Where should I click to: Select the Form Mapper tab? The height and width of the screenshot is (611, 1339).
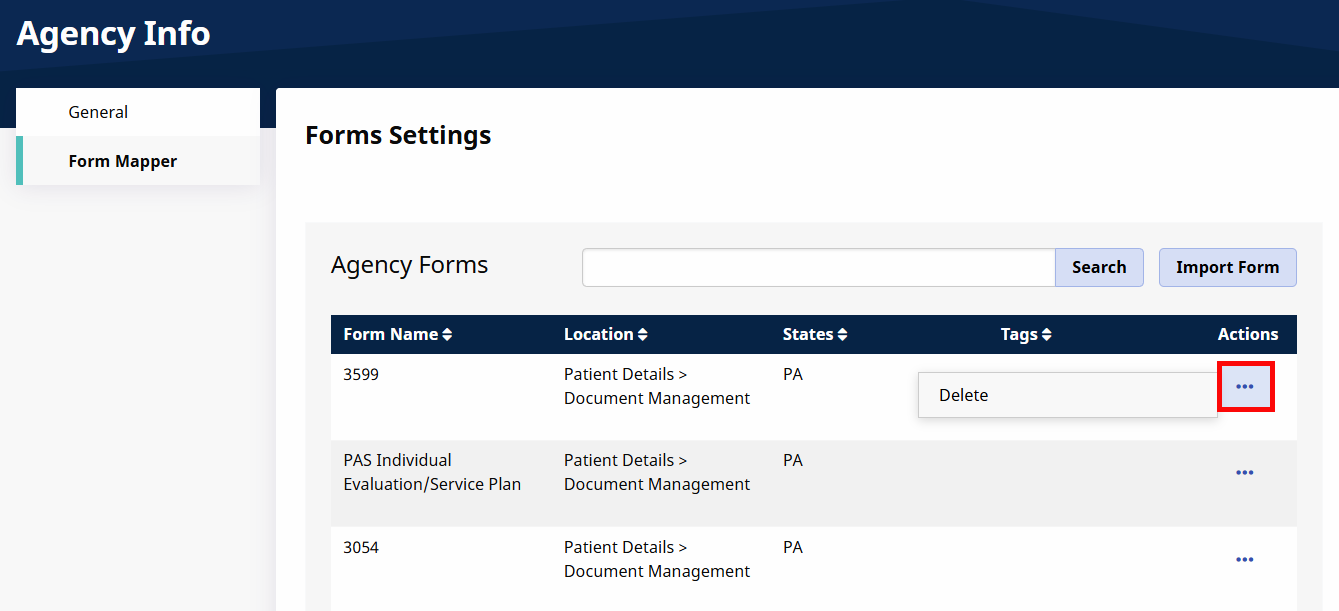pyautogui.click(x=122, y=161)
